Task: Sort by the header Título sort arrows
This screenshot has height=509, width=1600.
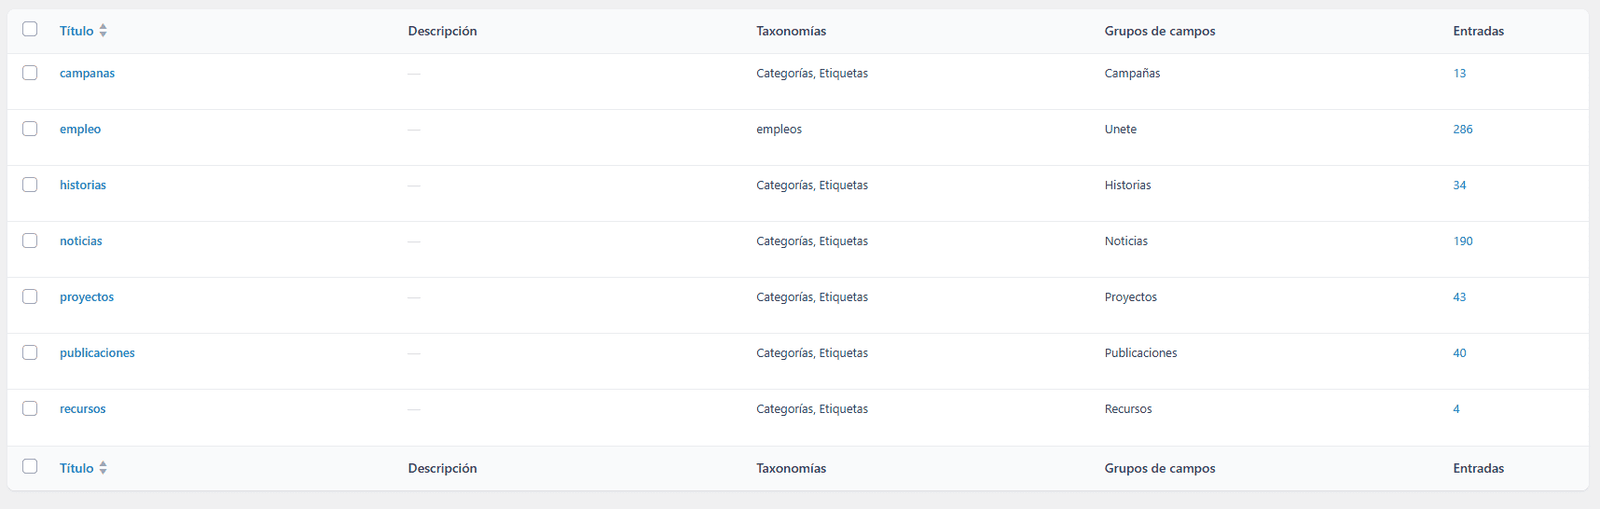Action: (103, 31)
